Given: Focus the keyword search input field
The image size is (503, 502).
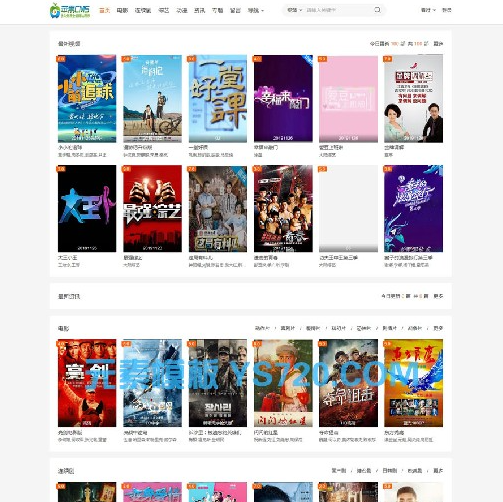Looking at the screenshot, I should [338, 10].
